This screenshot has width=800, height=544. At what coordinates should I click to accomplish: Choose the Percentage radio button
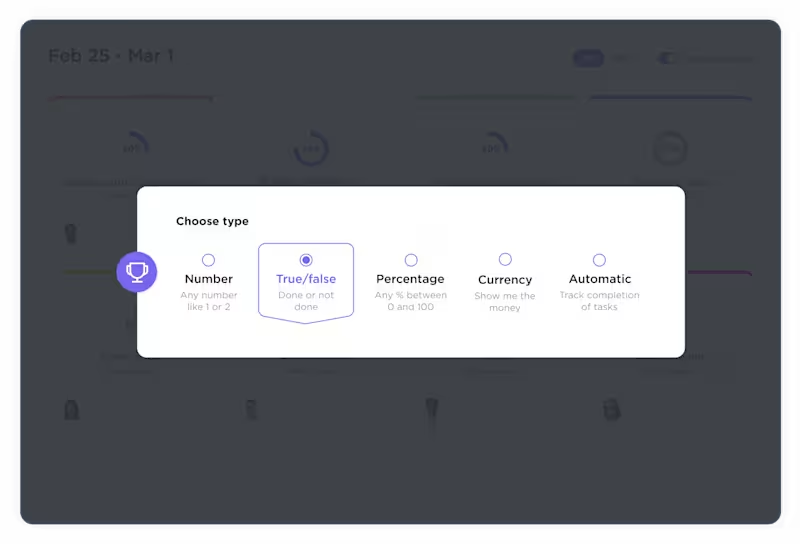411,260
